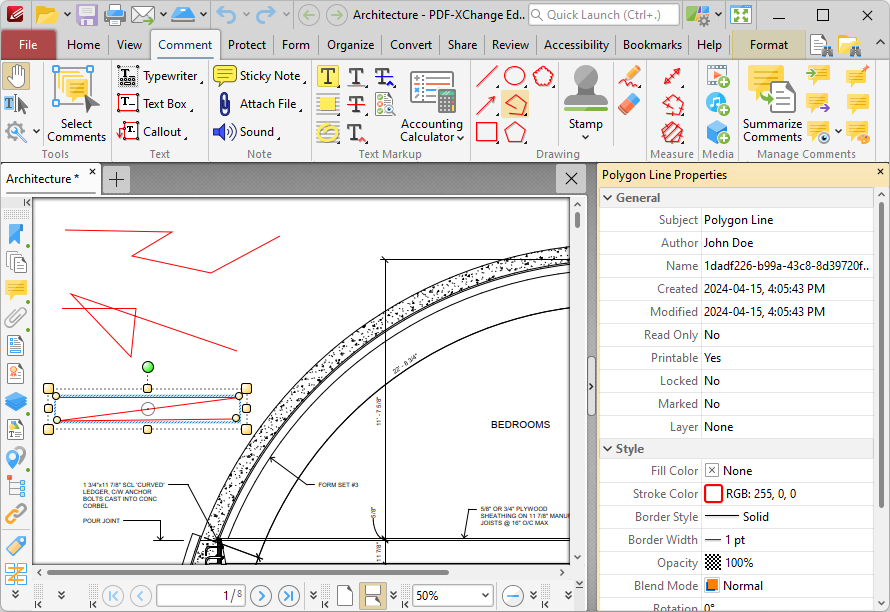This screenshot has width=890, height=612.
Task: Collapse the ribbon with the chevron
Action: click(879, 42)
